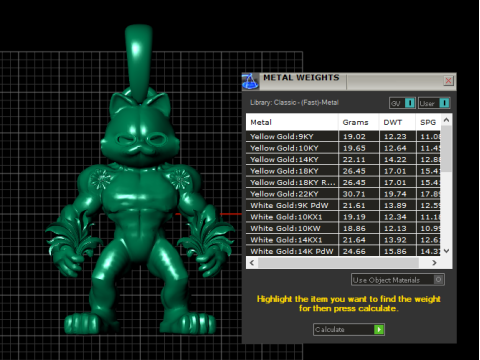Toggle the GV library switch
The height and width of the screenshot is (360, 480).
402,103
